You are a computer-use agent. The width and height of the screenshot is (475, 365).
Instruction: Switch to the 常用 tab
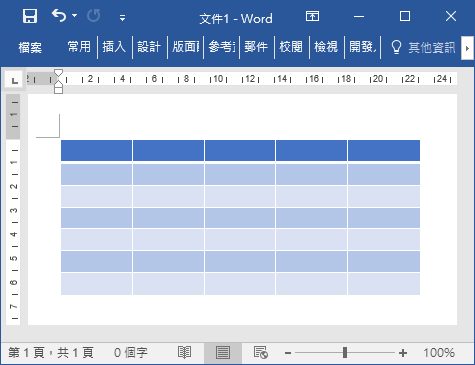tap(79, 47)
